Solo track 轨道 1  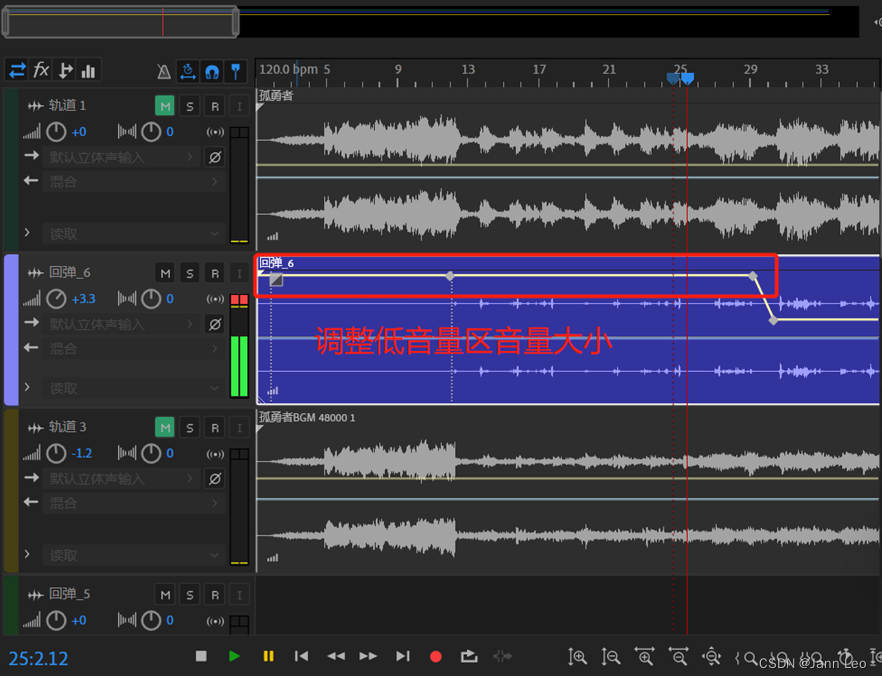(190, 106)
